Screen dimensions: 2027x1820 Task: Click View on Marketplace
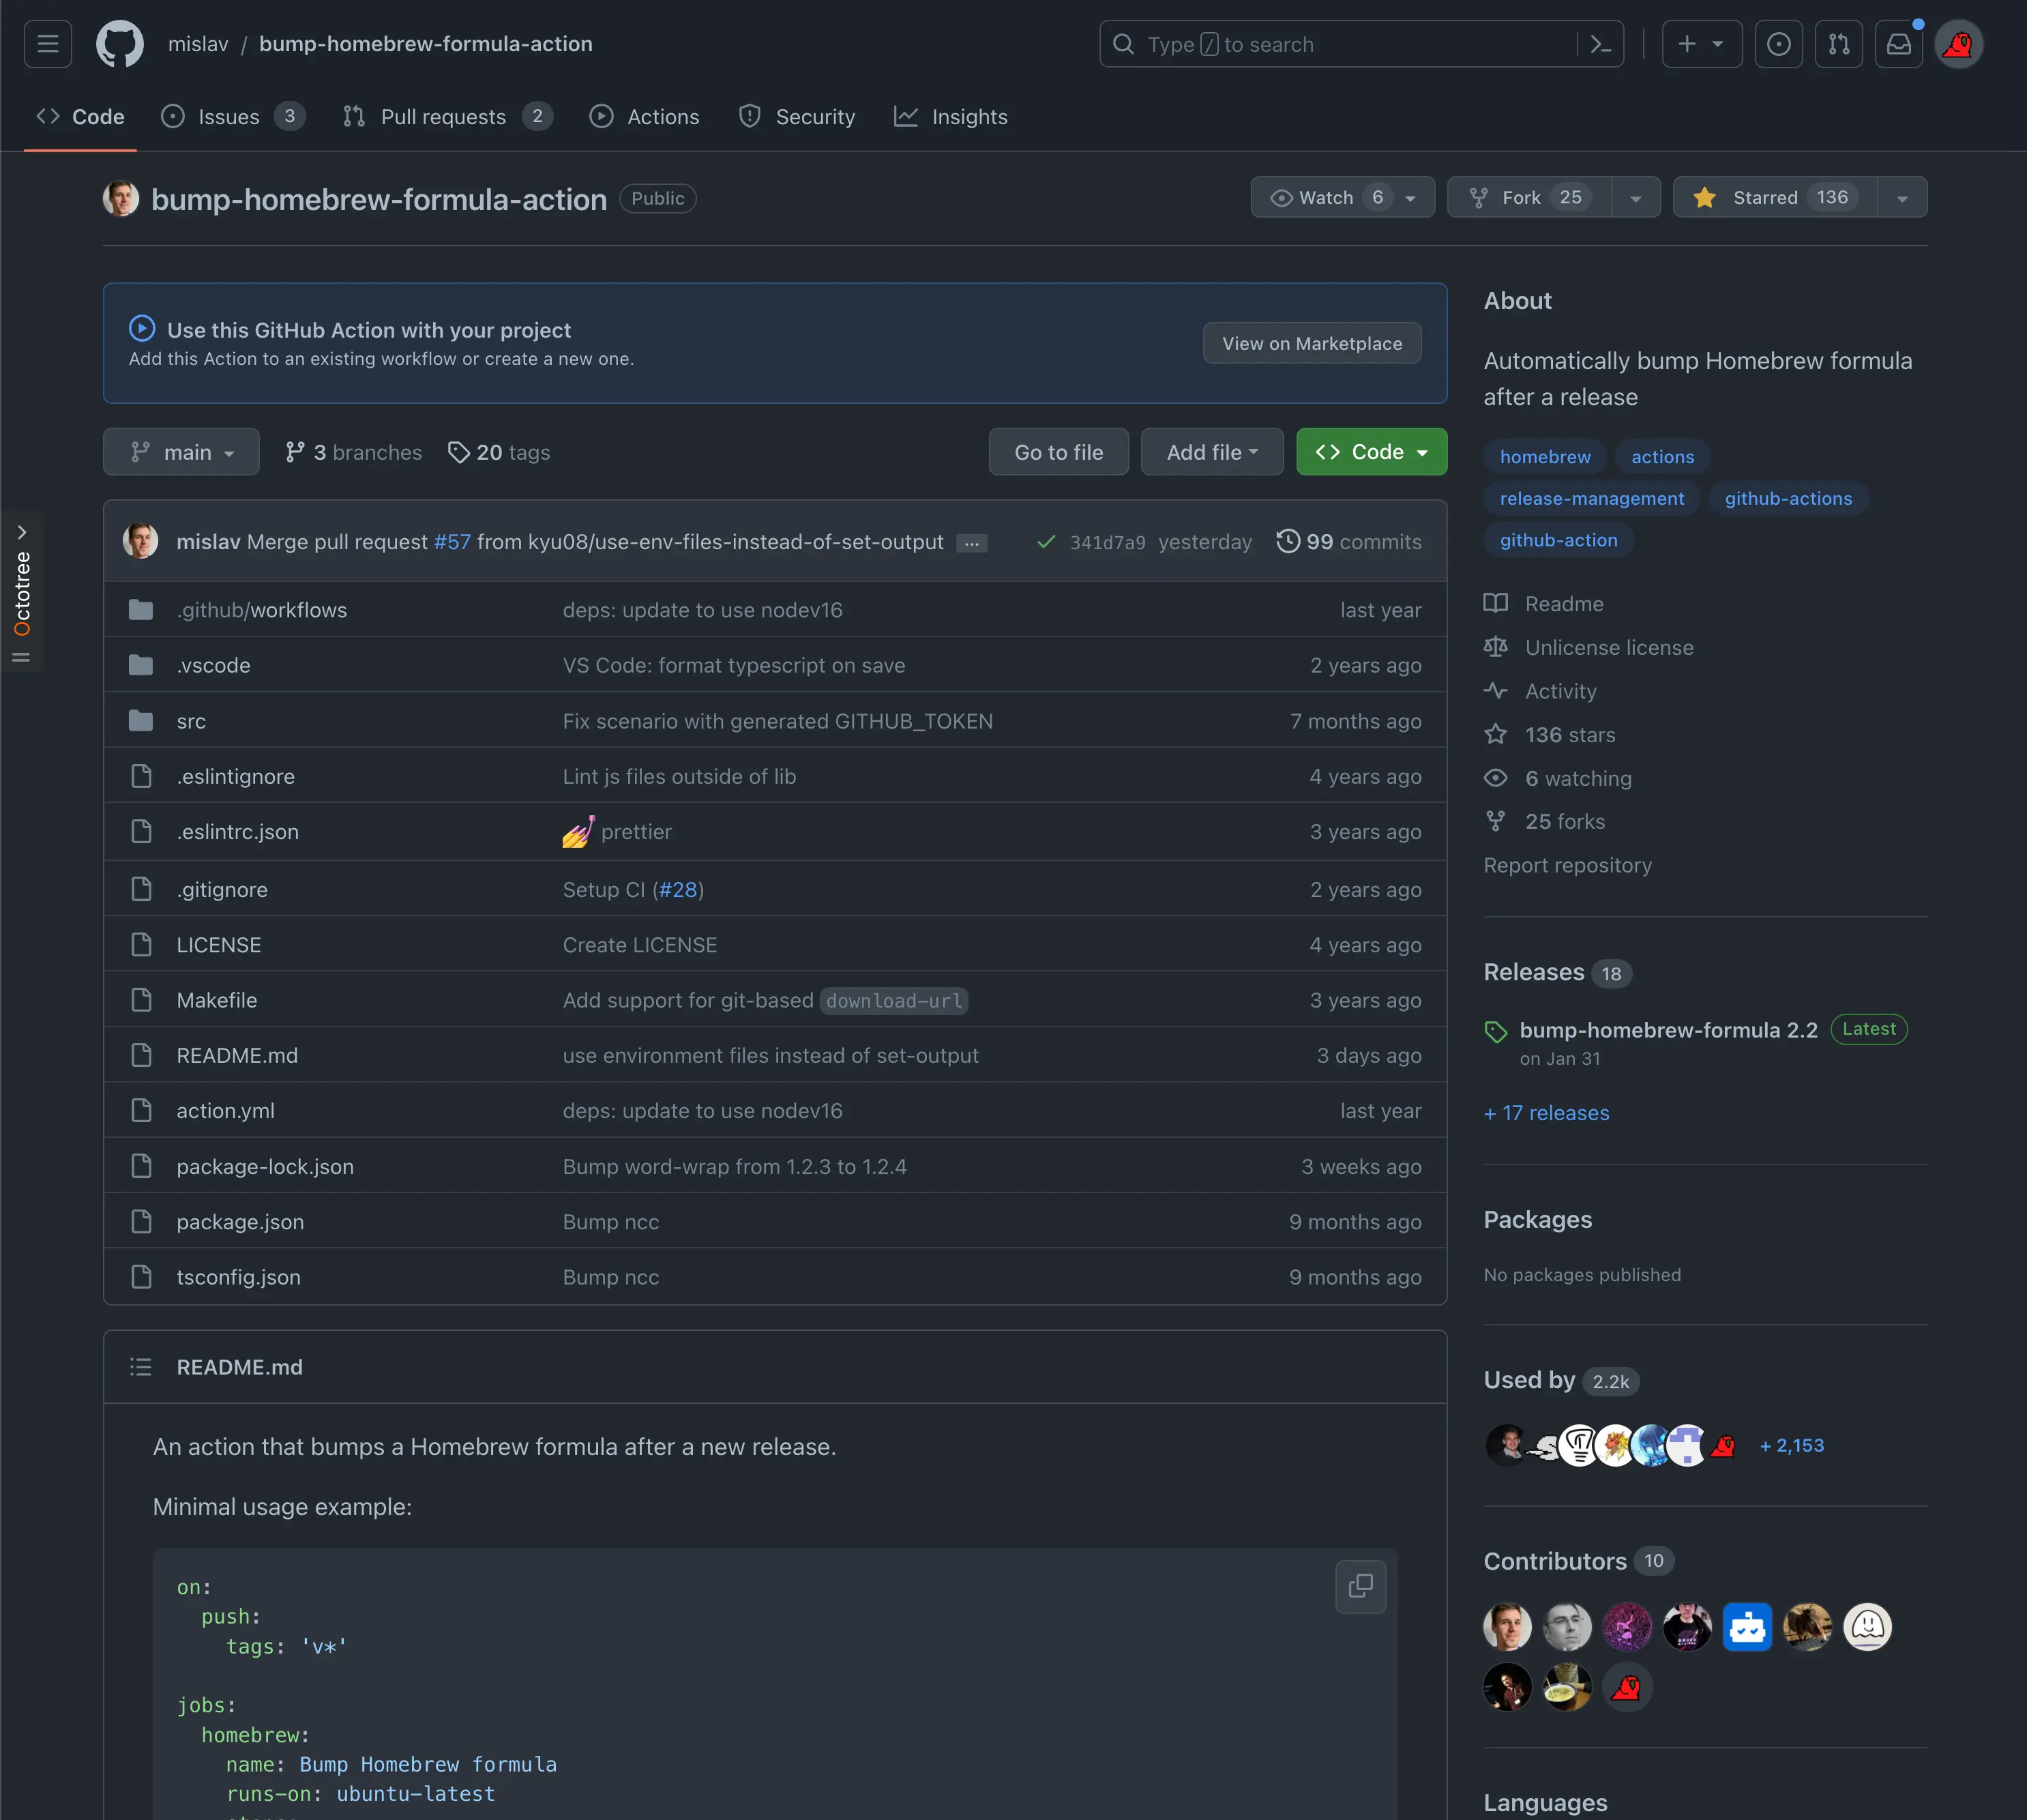(1311, 343)
